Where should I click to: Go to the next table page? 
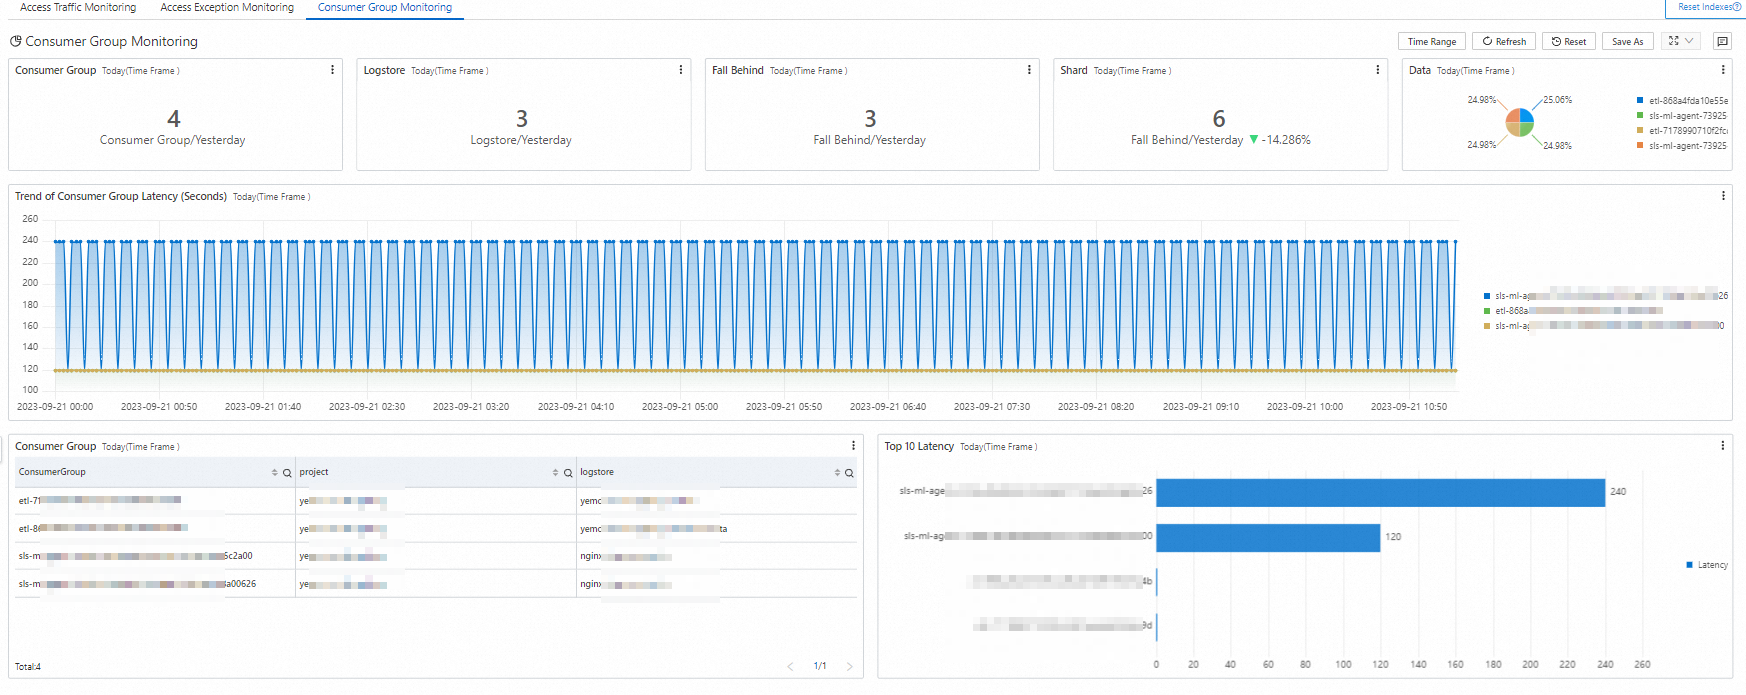coord(850,666)
